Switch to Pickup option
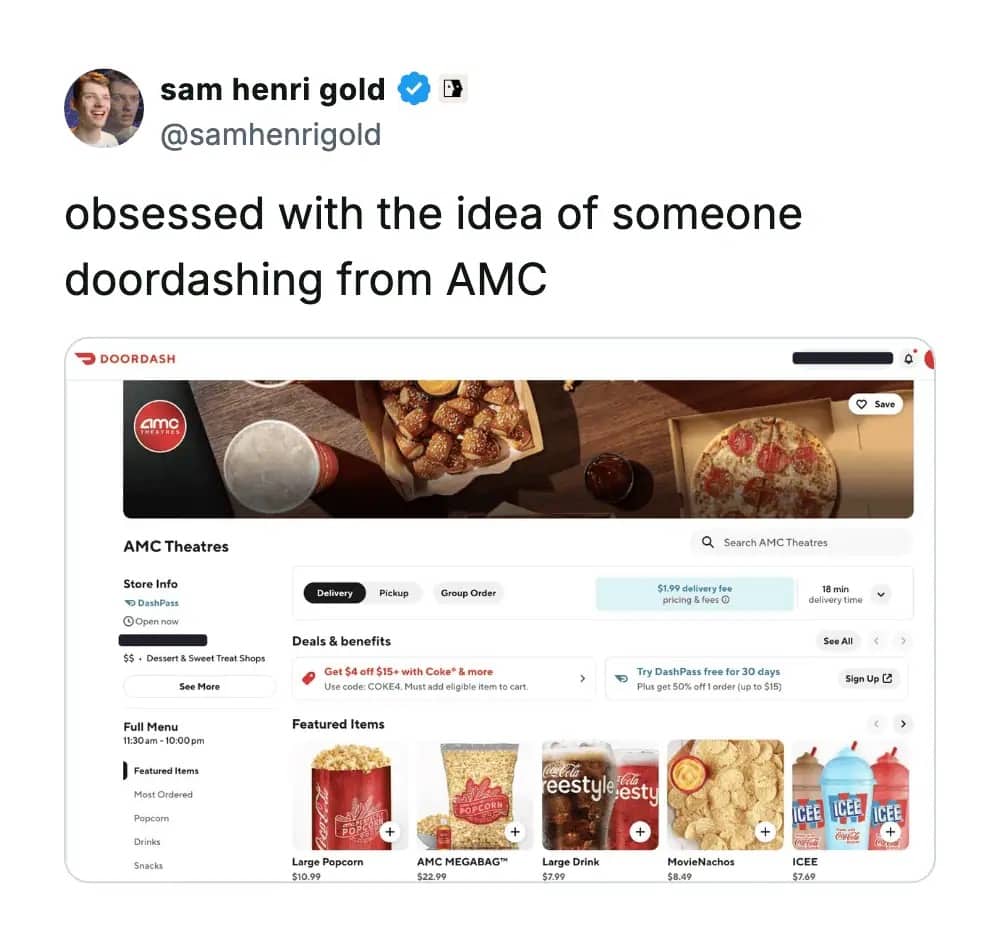1000x948 pixels. click(393, 593)
